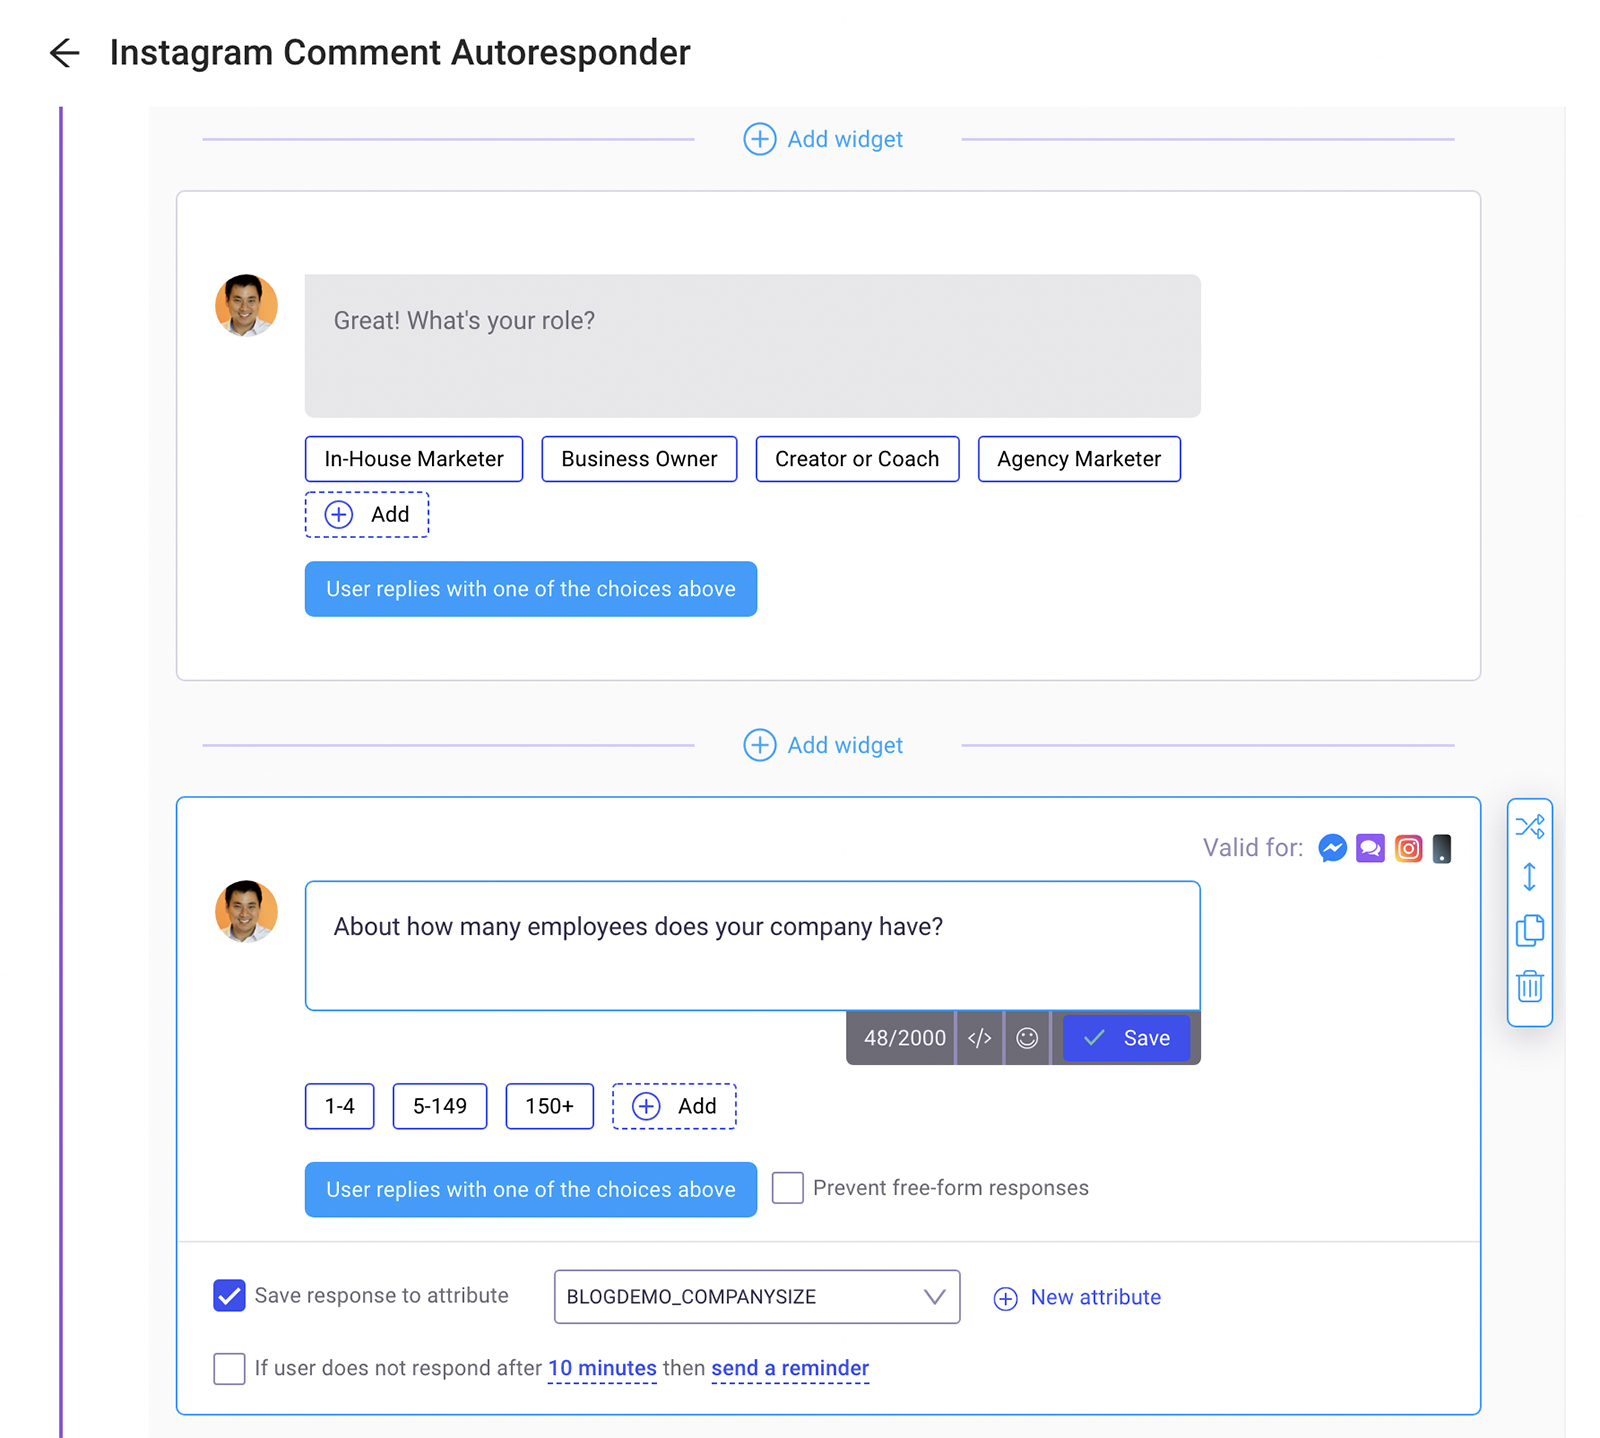Open the BLOGDEMO_COMPANYSIZE attribute dropdown
The width and height of the screenshot is (1600, 1438).
pyautogui.click(x=756, y=1297)
